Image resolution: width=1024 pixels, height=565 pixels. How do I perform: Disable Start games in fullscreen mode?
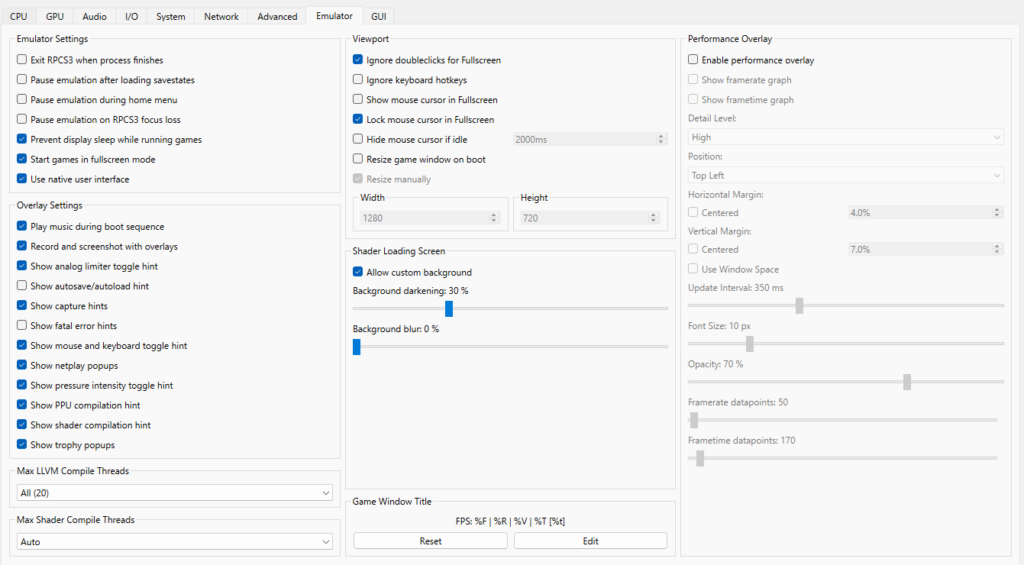23,159
